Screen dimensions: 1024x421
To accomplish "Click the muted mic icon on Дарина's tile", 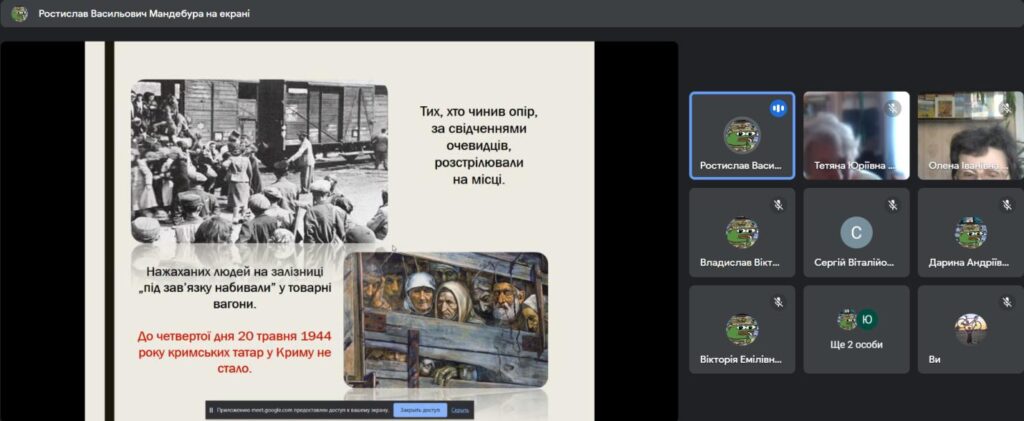I will 1005,205.
